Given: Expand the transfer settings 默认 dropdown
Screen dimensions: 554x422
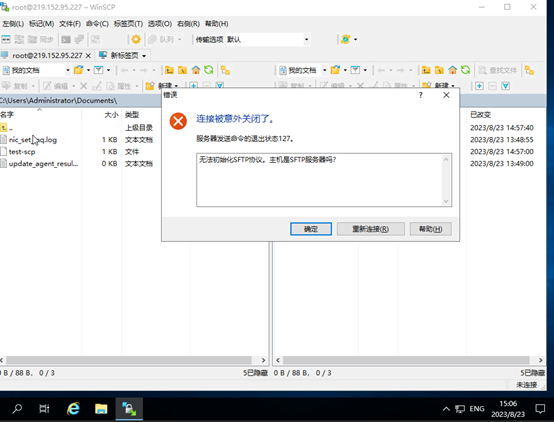Looking at the screenshot, I should (306, 39).
